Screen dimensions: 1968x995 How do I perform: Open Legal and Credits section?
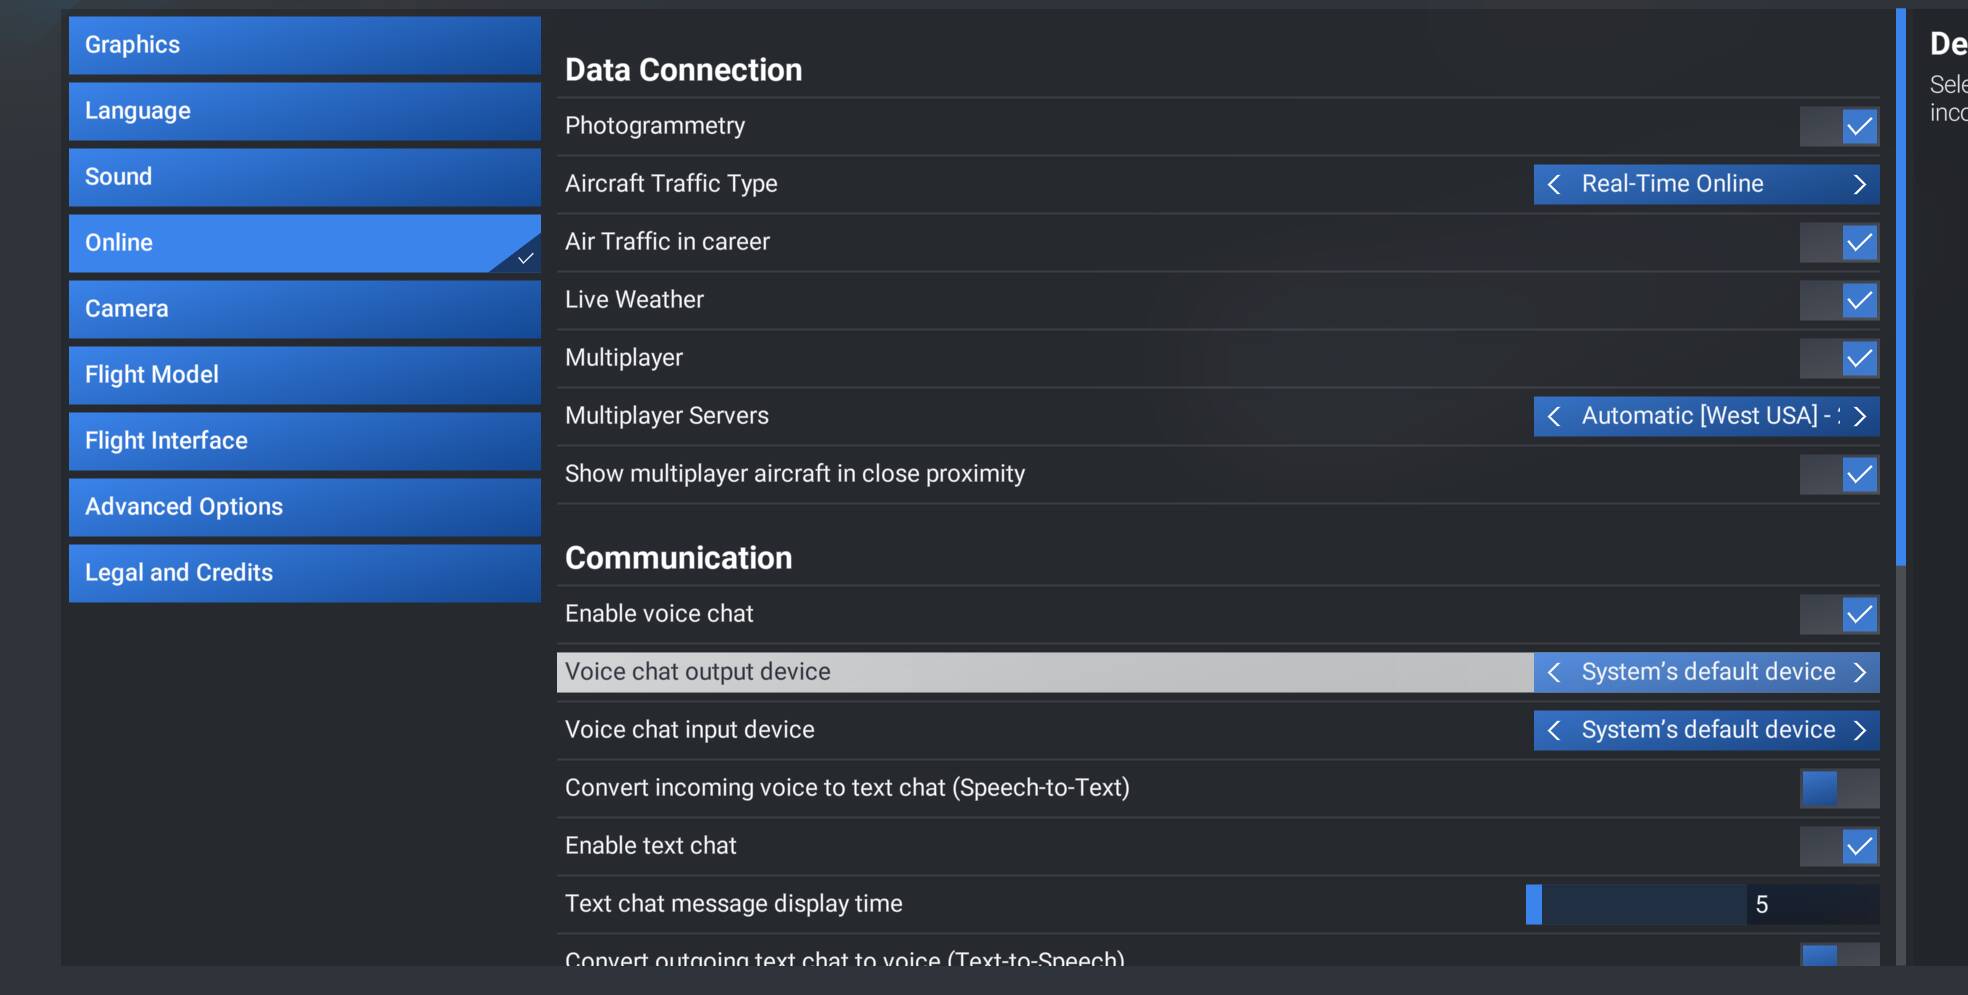click(x=305, y=573)
